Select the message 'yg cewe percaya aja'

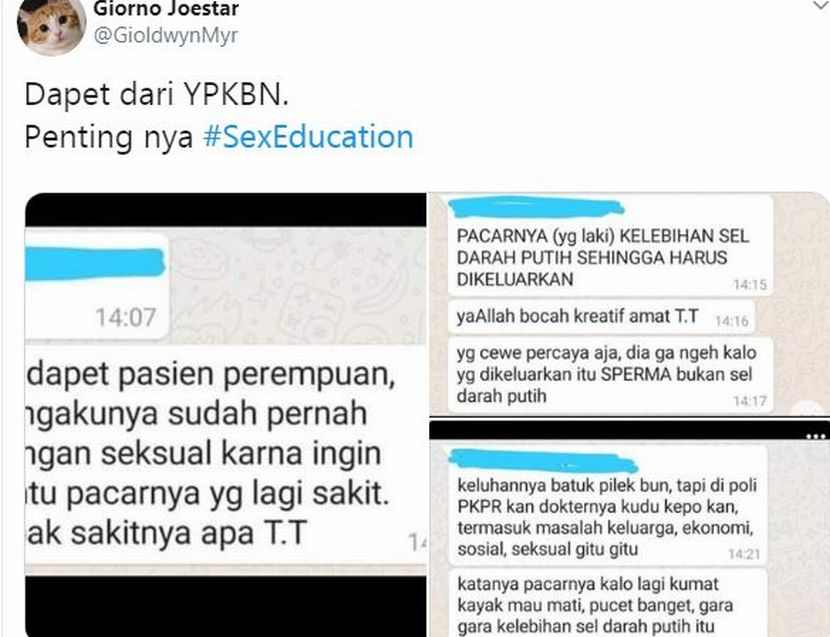[x=610, y=375]
